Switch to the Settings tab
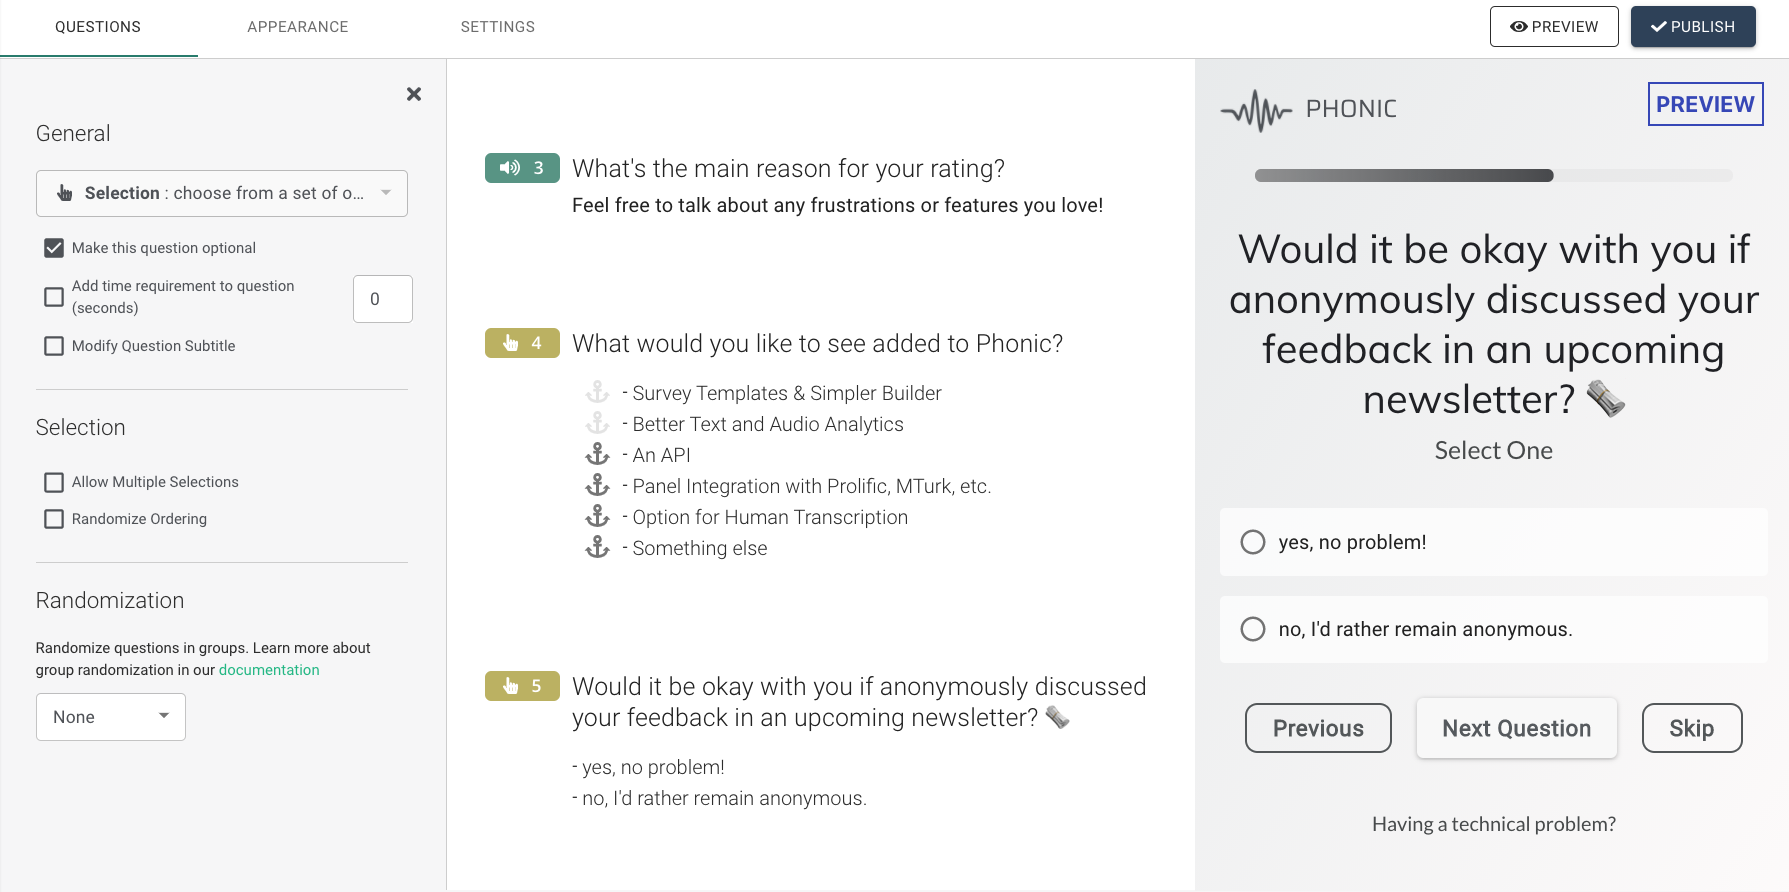Image resolution: width=1789 pixels, height=892 pixels. pos(498,27)
